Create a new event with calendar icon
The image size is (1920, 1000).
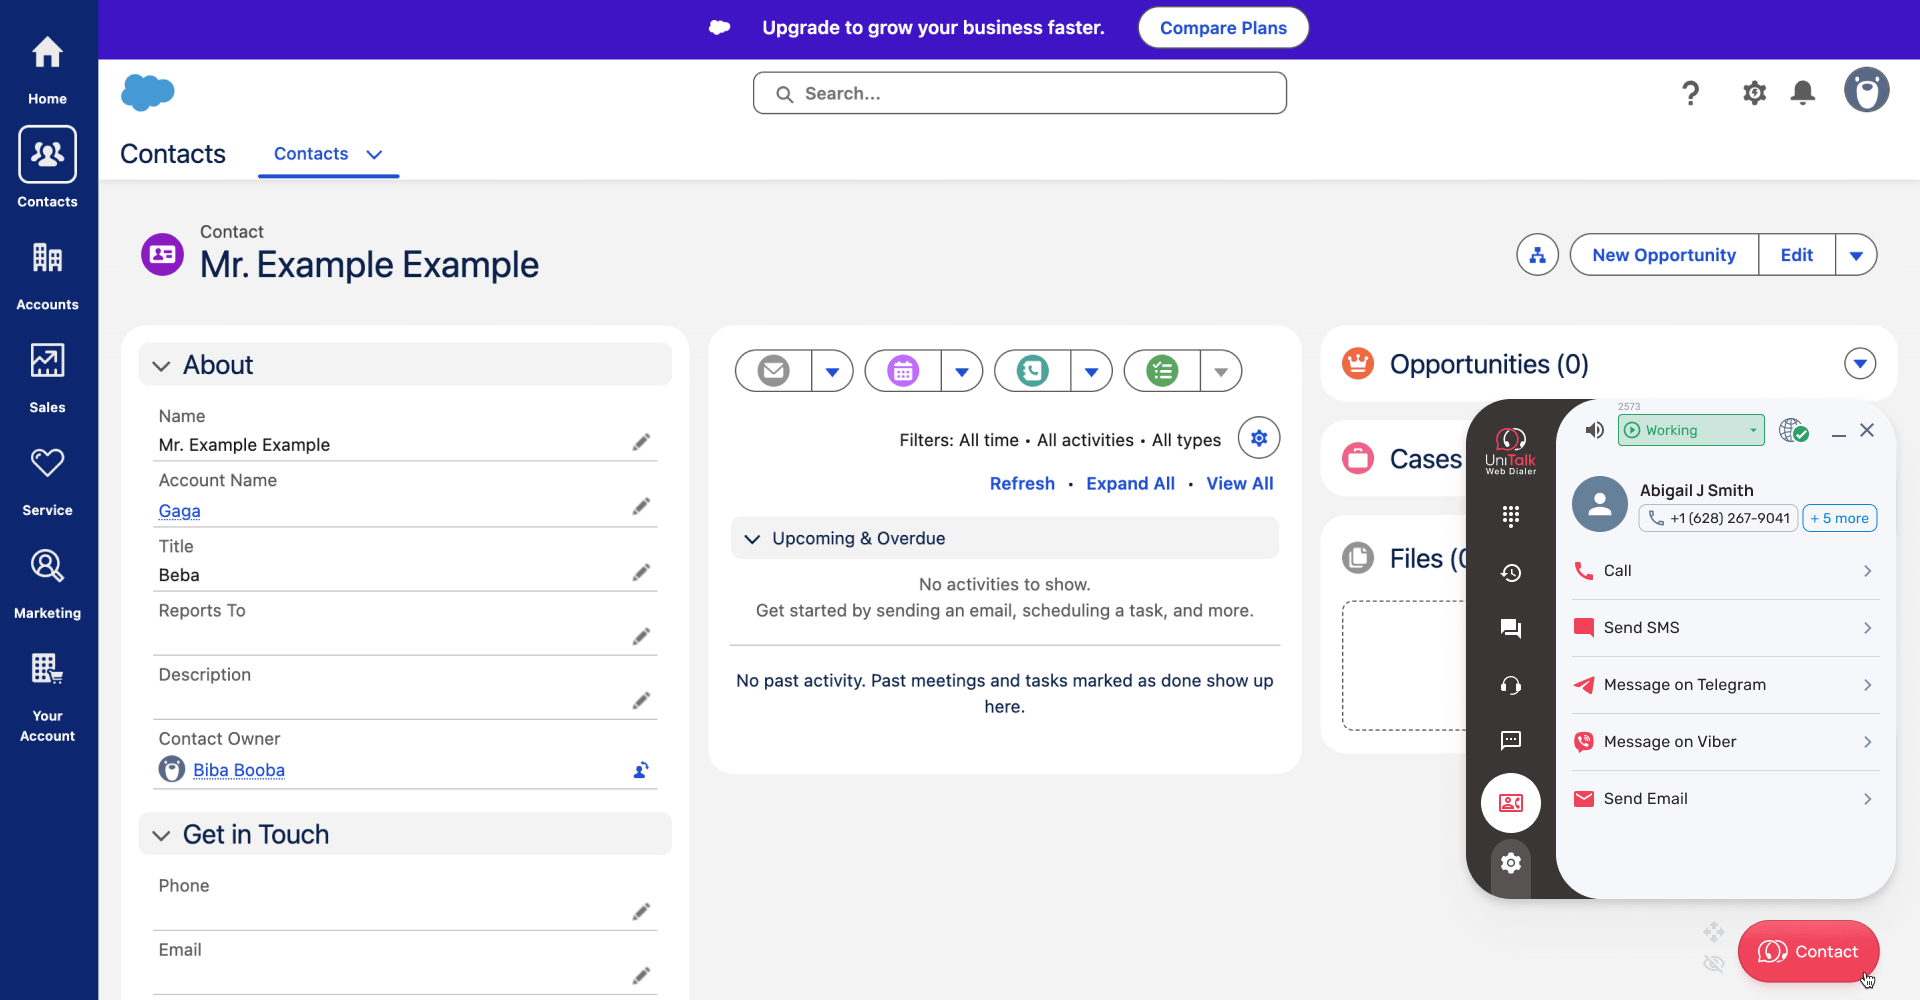pos(903,371)
